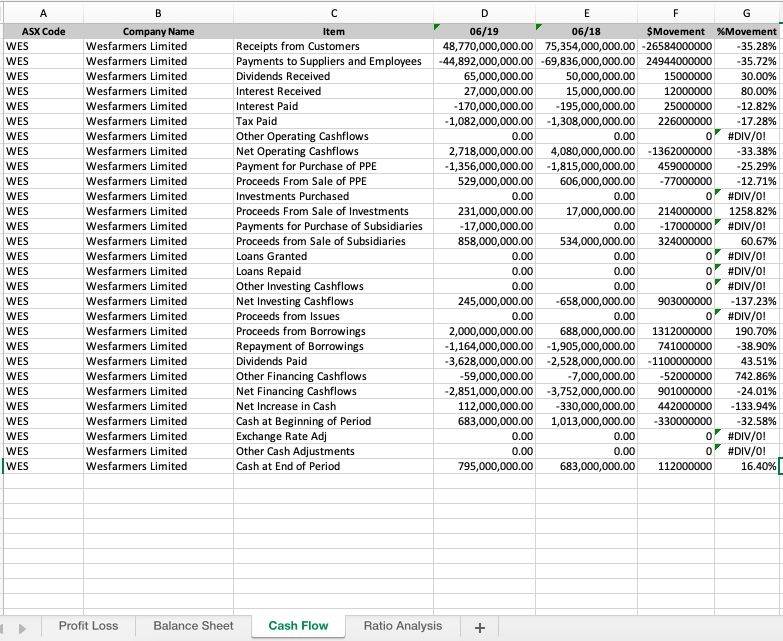Select Payments to Suppliers and Employees cell

point(334,61)
